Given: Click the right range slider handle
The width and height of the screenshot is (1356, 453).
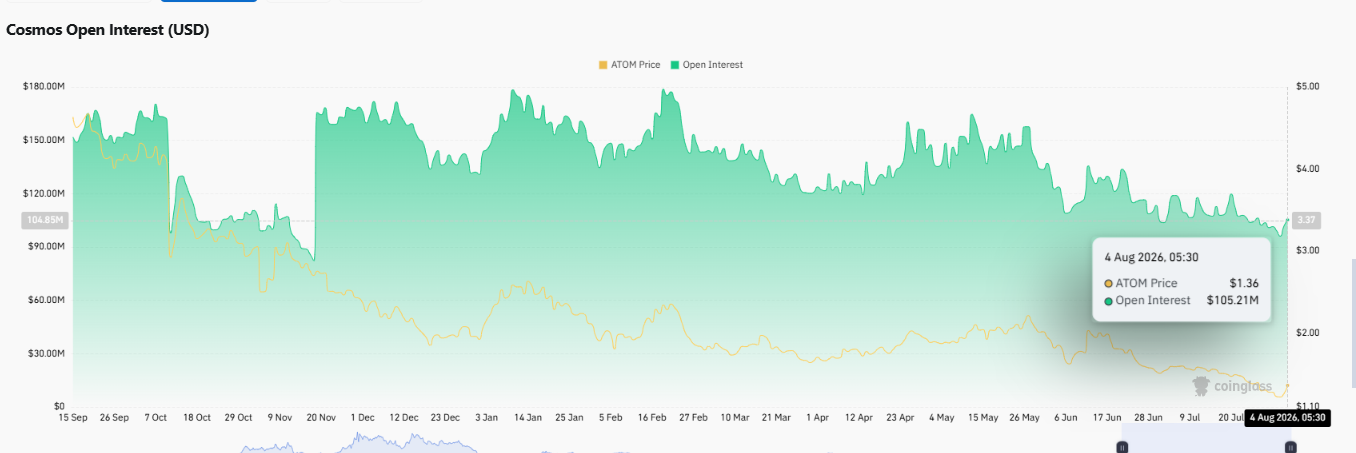Looking at the screenshot, I should [1290, 446].
